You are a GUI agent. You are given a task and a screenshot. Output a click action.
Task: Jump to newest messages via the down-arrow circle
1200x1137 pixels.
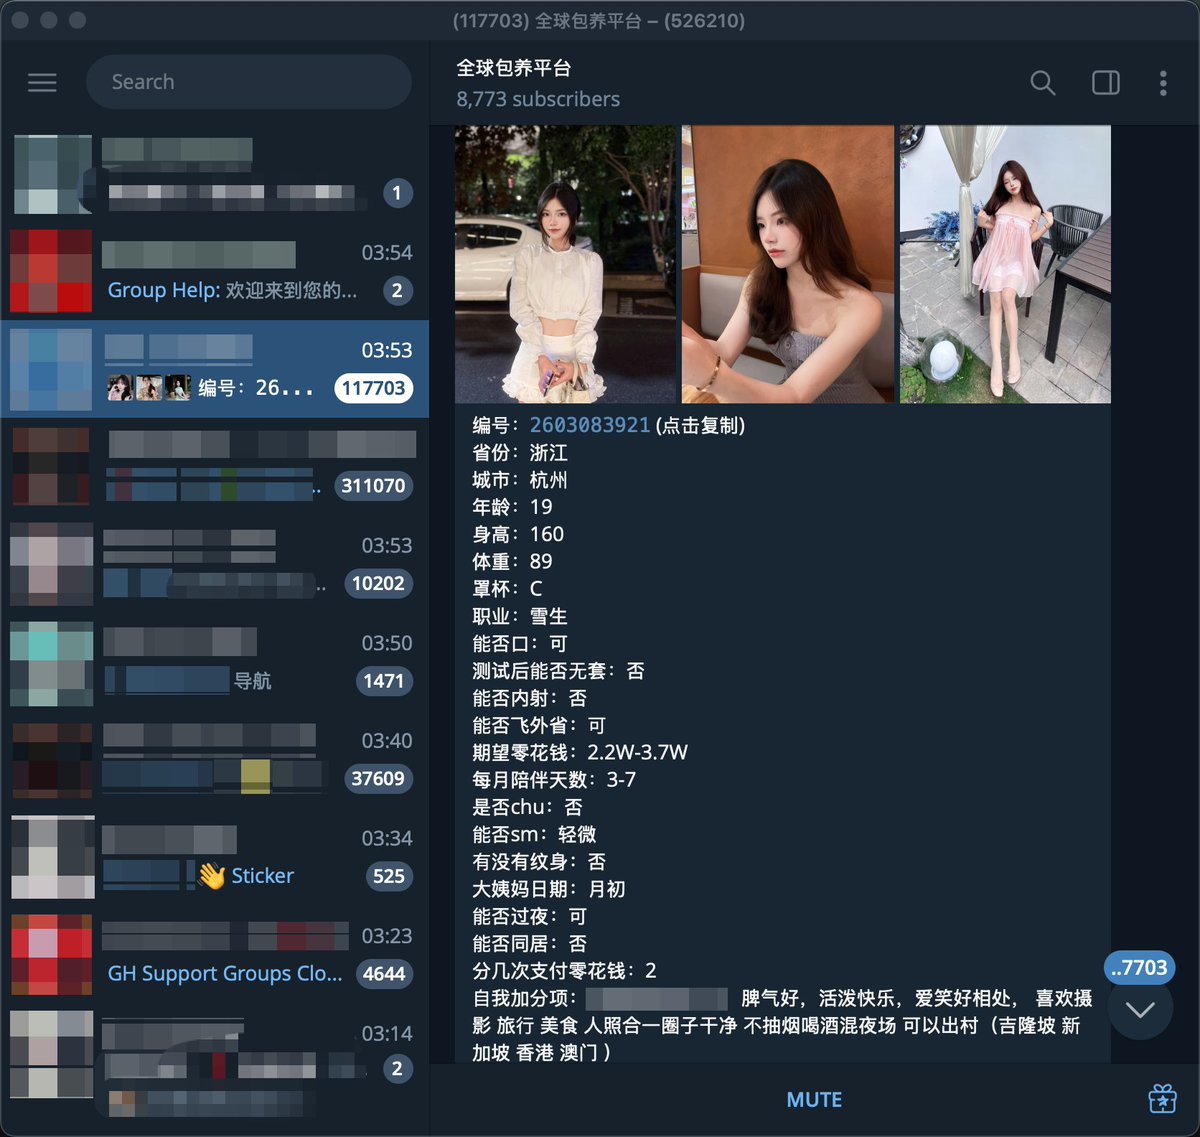(x=1139, y=1010)
